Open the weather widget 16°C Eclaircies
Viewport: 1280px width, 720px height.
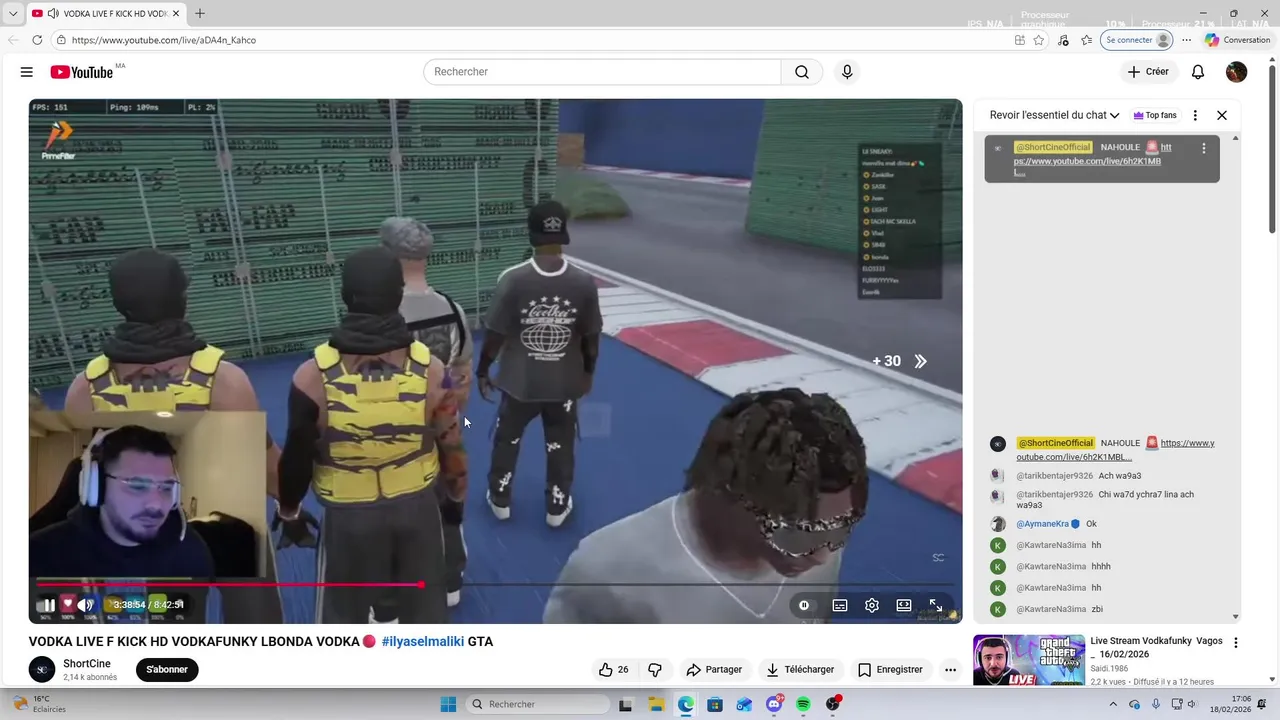(x=39, y=704)
